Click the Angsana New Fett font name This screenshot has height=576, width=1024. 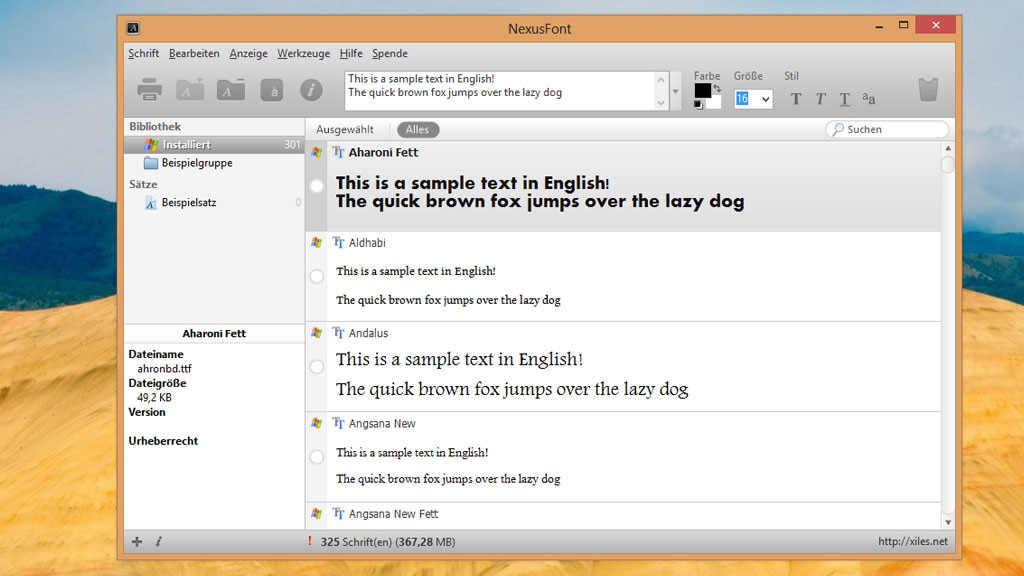tap(393, 514)
